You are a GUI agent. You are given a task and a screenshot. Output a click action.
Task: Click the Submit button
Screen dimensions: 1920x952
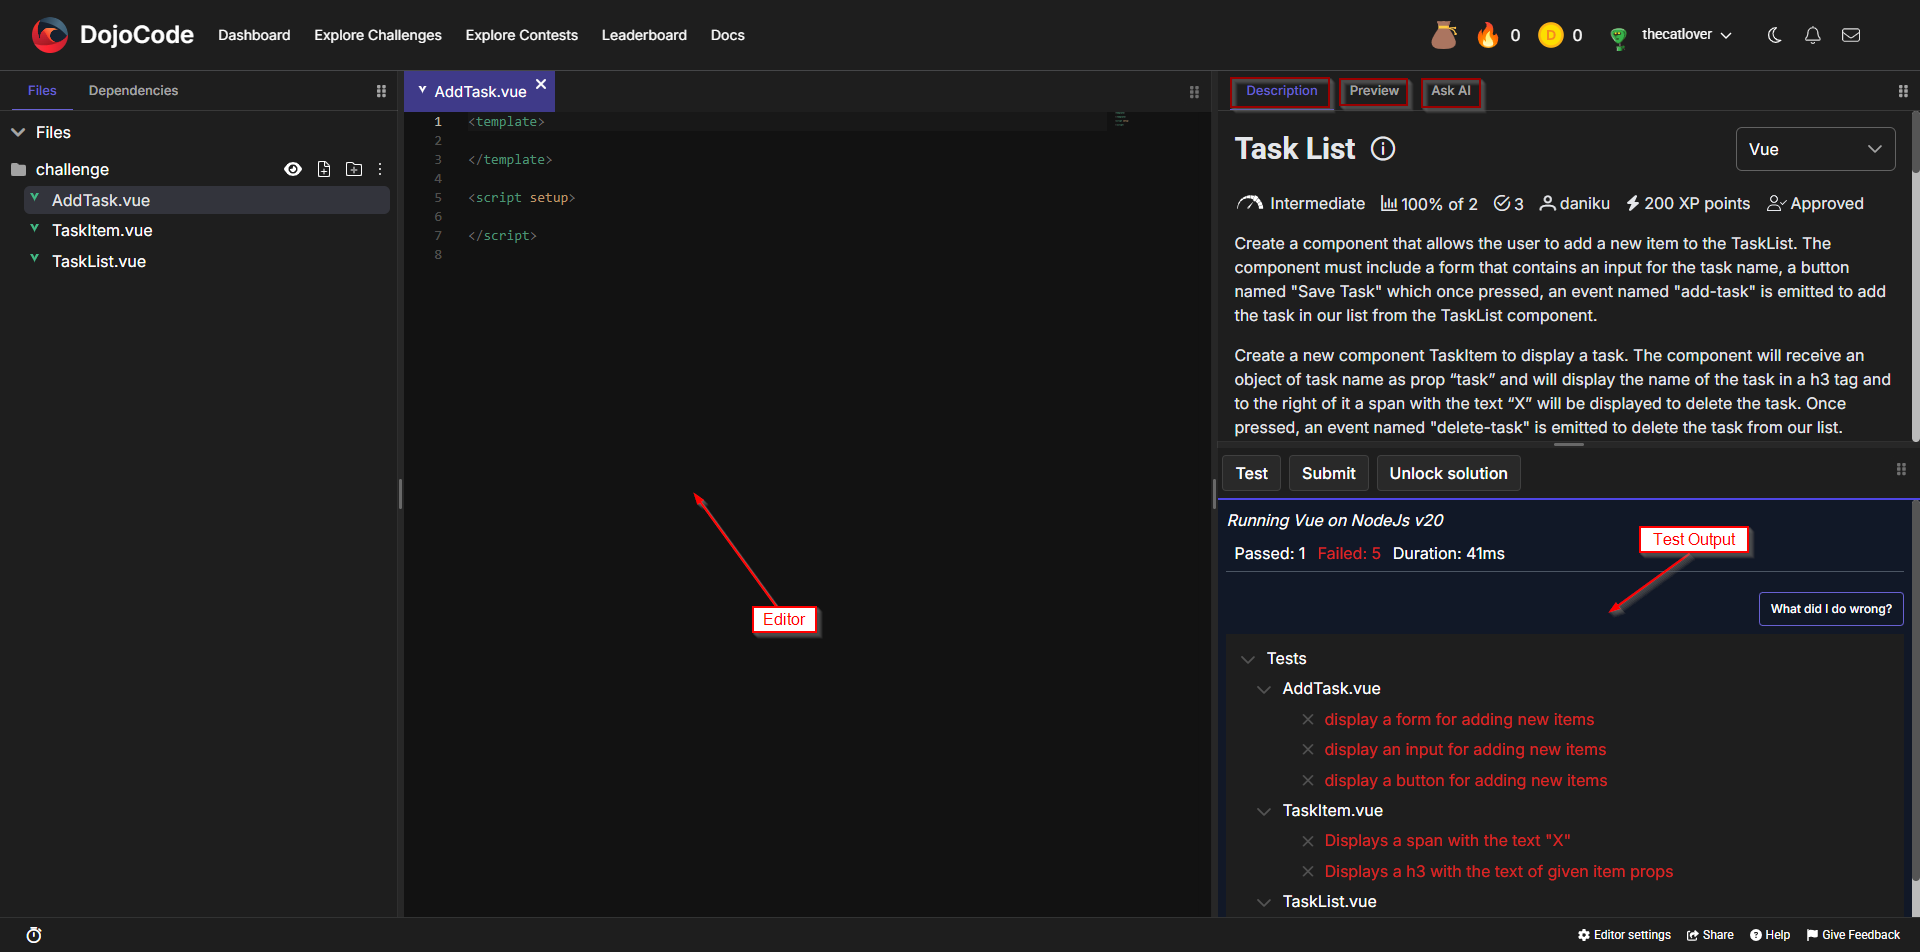pos(1328,473)
